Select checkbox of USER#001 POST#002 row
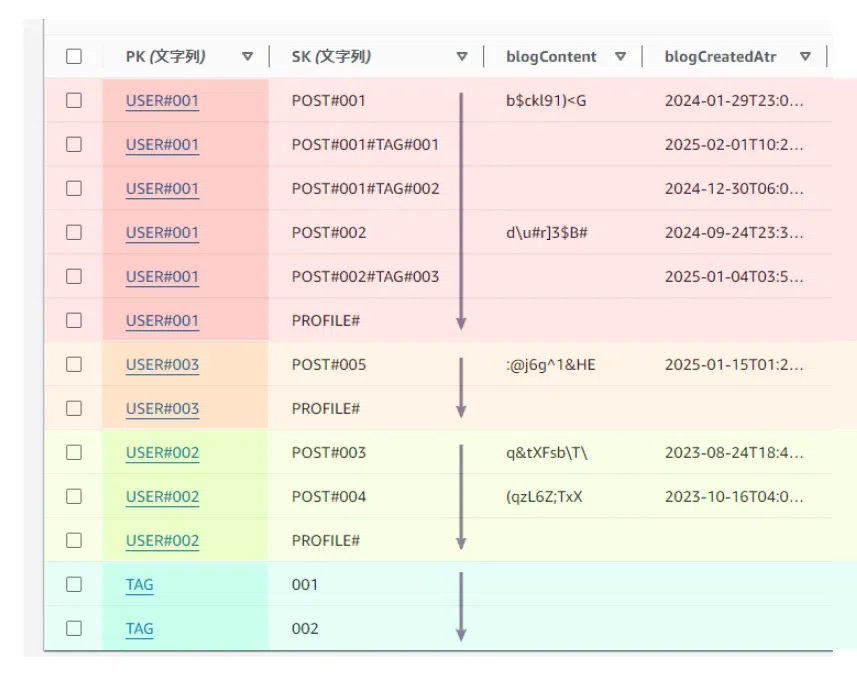This screenshot has width=857, height=677. point(74,232)
